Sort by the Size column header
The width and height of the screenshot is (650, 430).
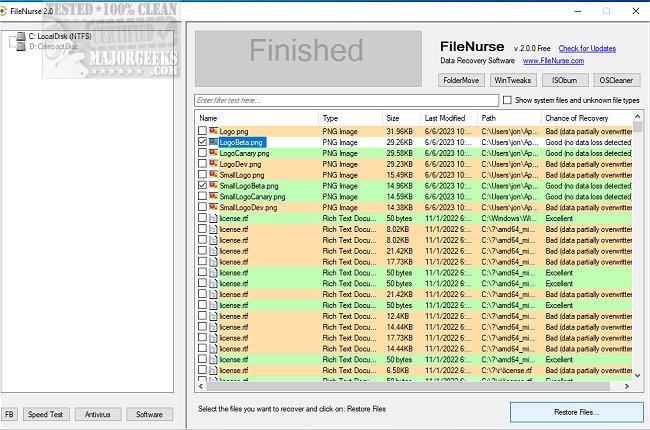pos(401,118)
